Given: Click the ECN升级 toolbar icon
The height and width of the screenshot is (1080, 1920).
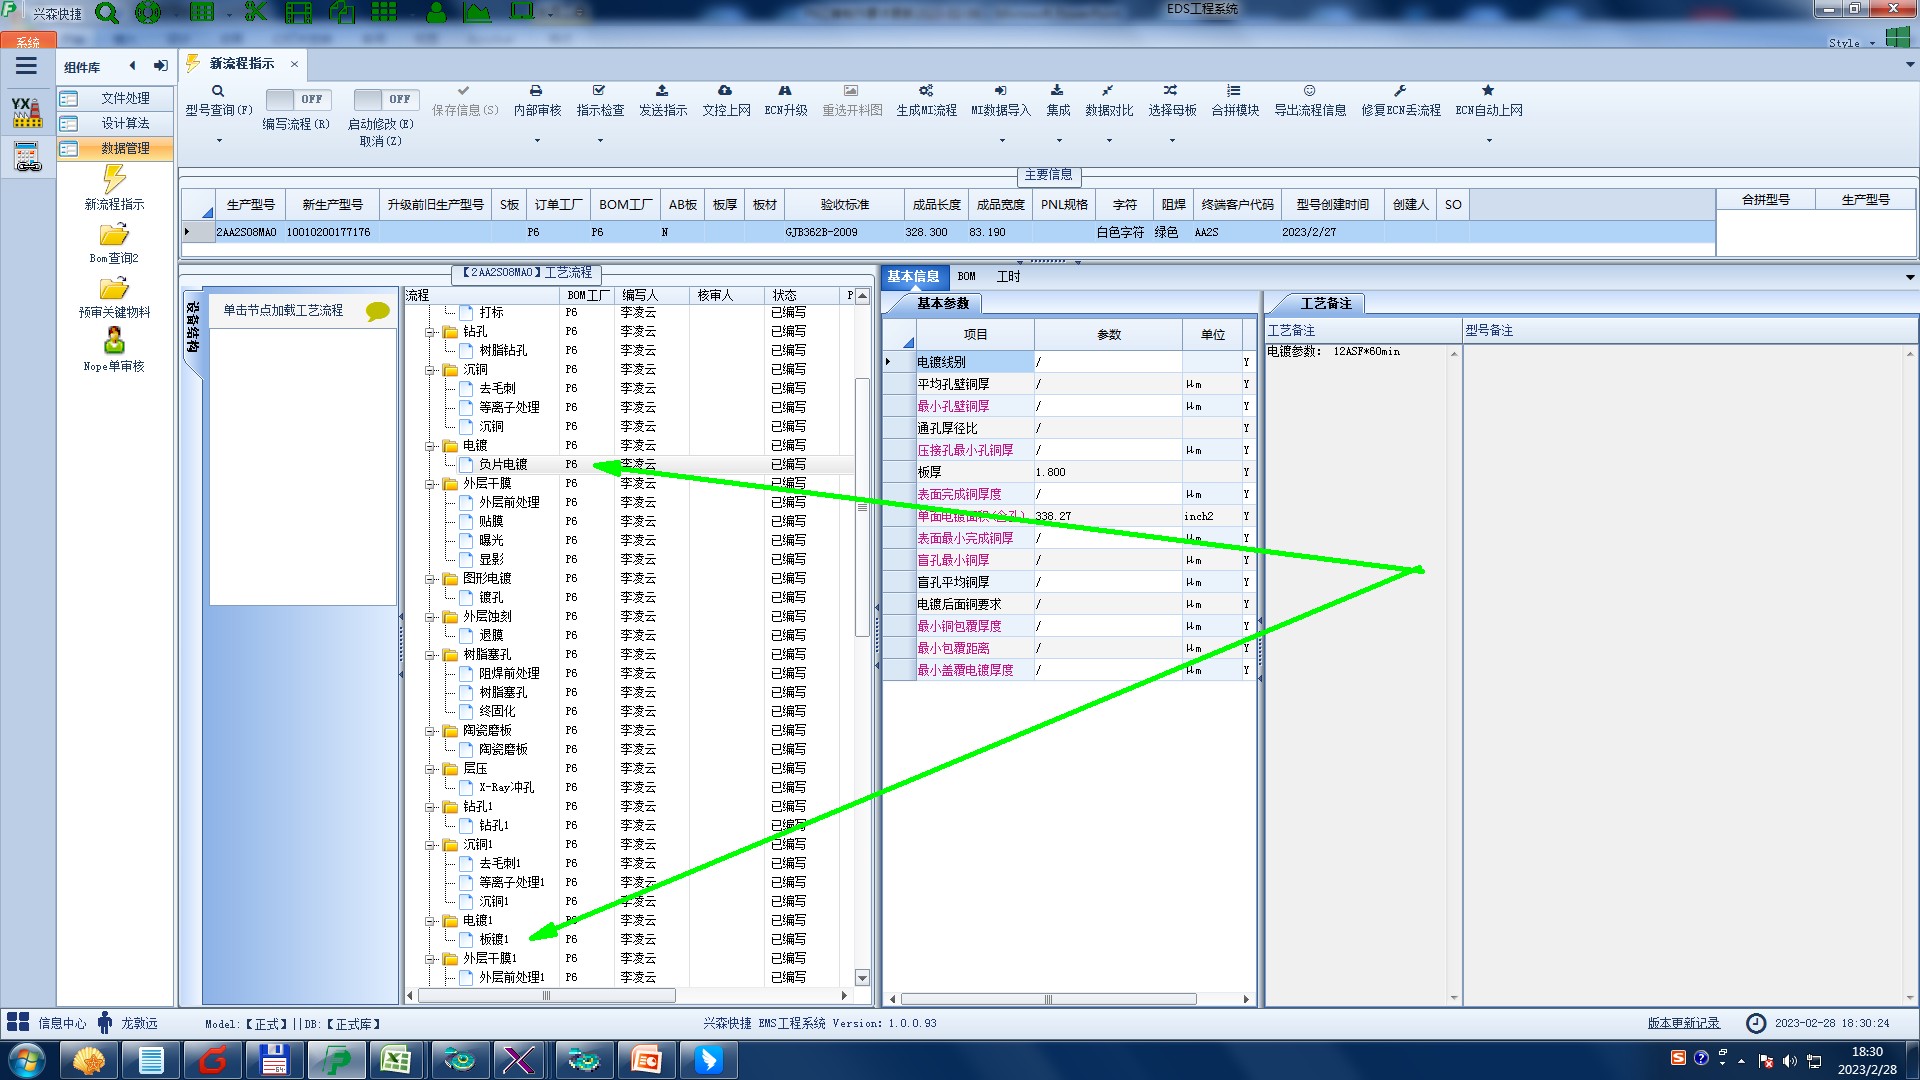Looking at the screenshot, I should (785, 91).
